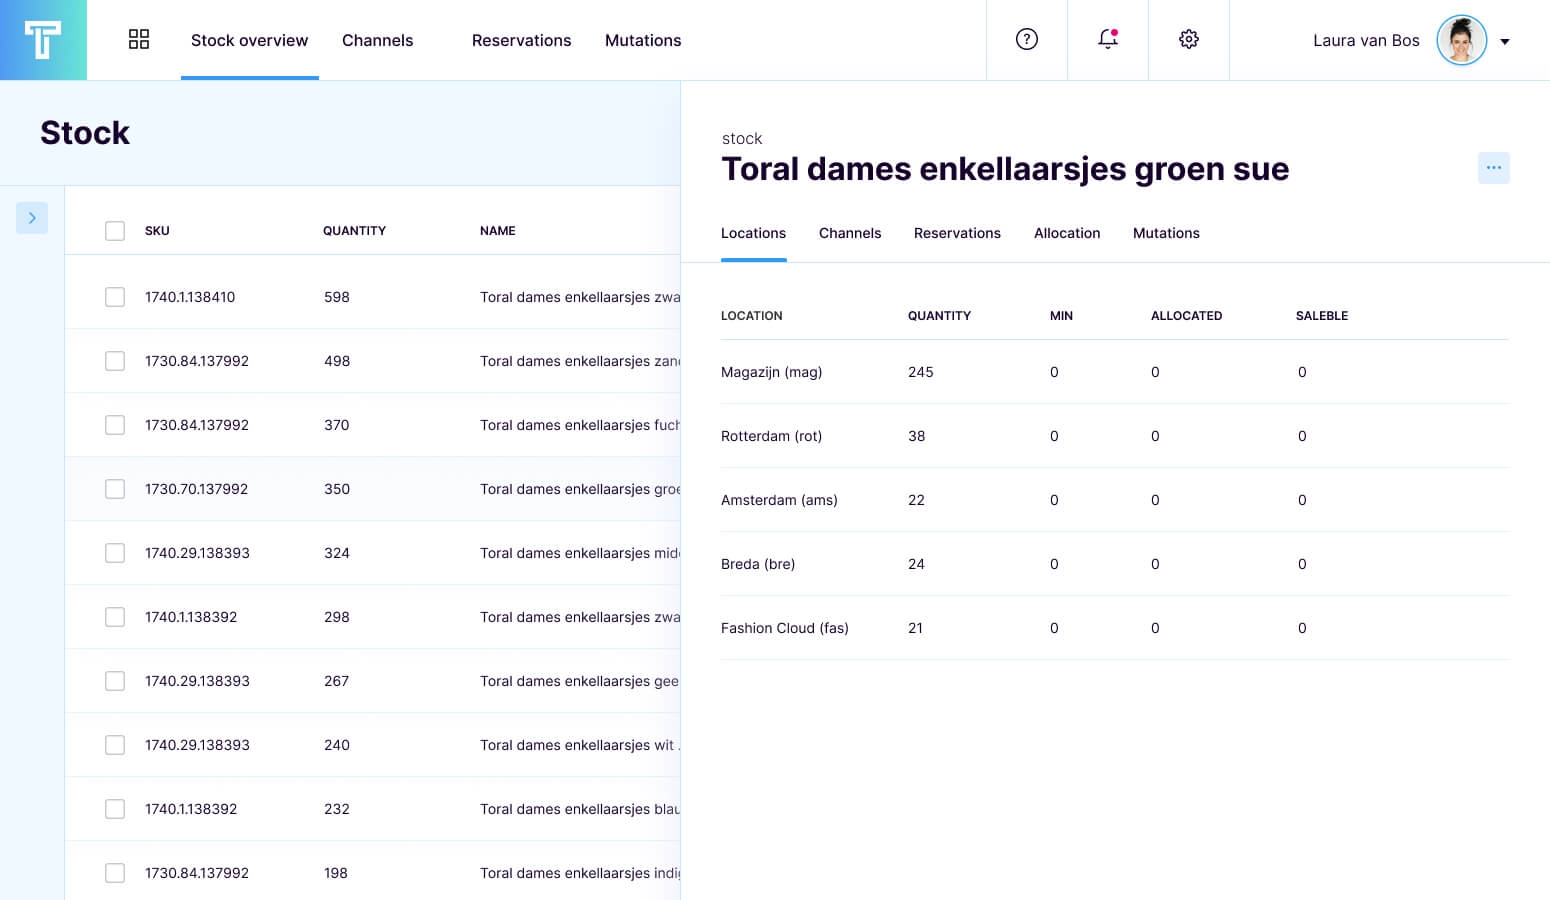Viewport: 1550px width, 900px height.
Task: Check the box for SKU 1740.1.138410
Action: point(115,297)
